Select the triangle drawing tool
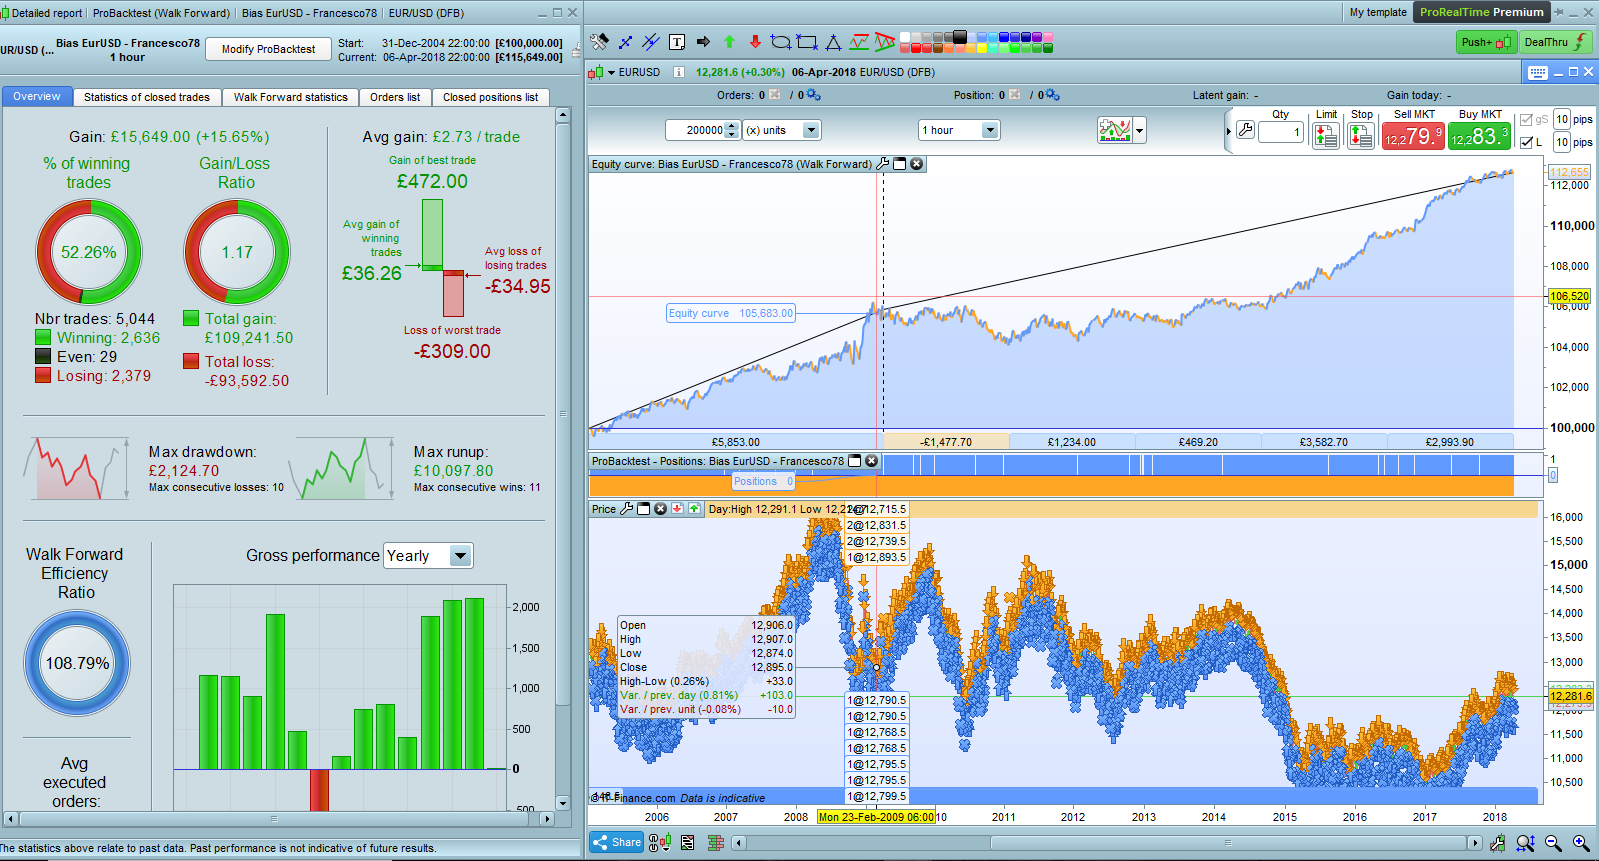This screenshot has width=1599, height=861. [x=833, y=42]
